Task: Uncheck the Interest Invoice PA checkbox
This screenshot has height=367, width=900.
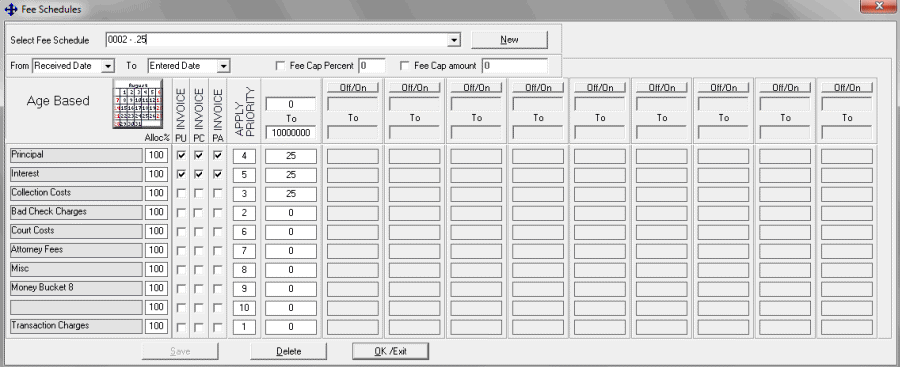Action: pyautogui.click(x=218, y=175)
